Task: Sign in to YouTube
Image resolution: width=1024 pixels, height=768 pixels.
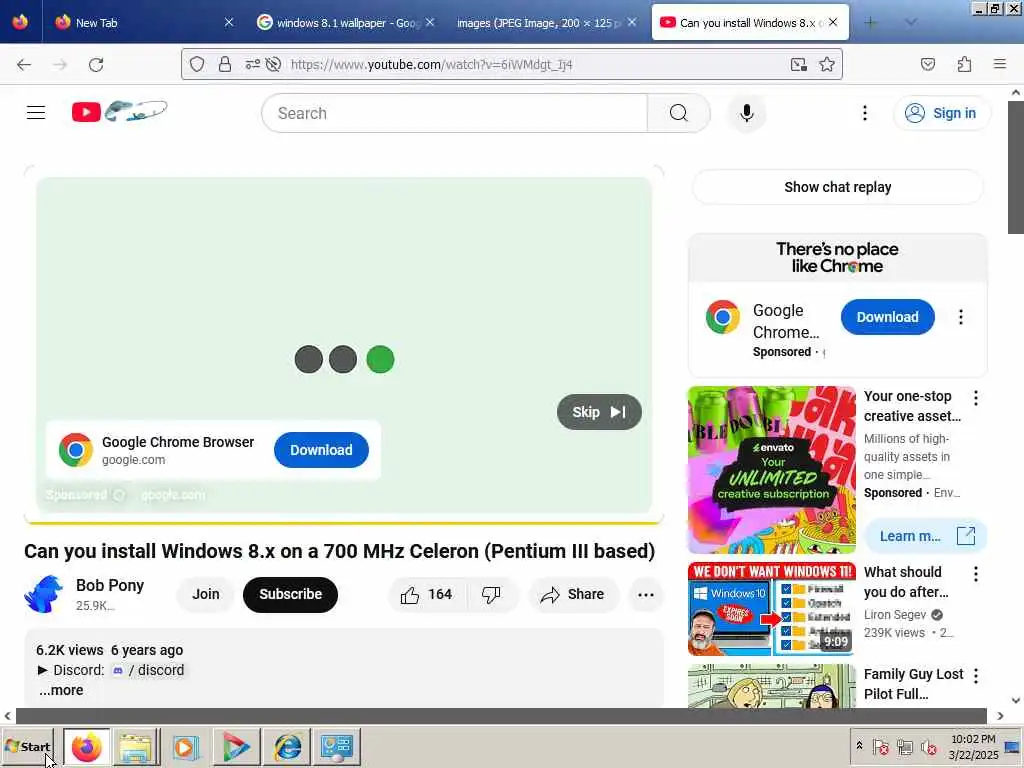Action: click(942, 113)
